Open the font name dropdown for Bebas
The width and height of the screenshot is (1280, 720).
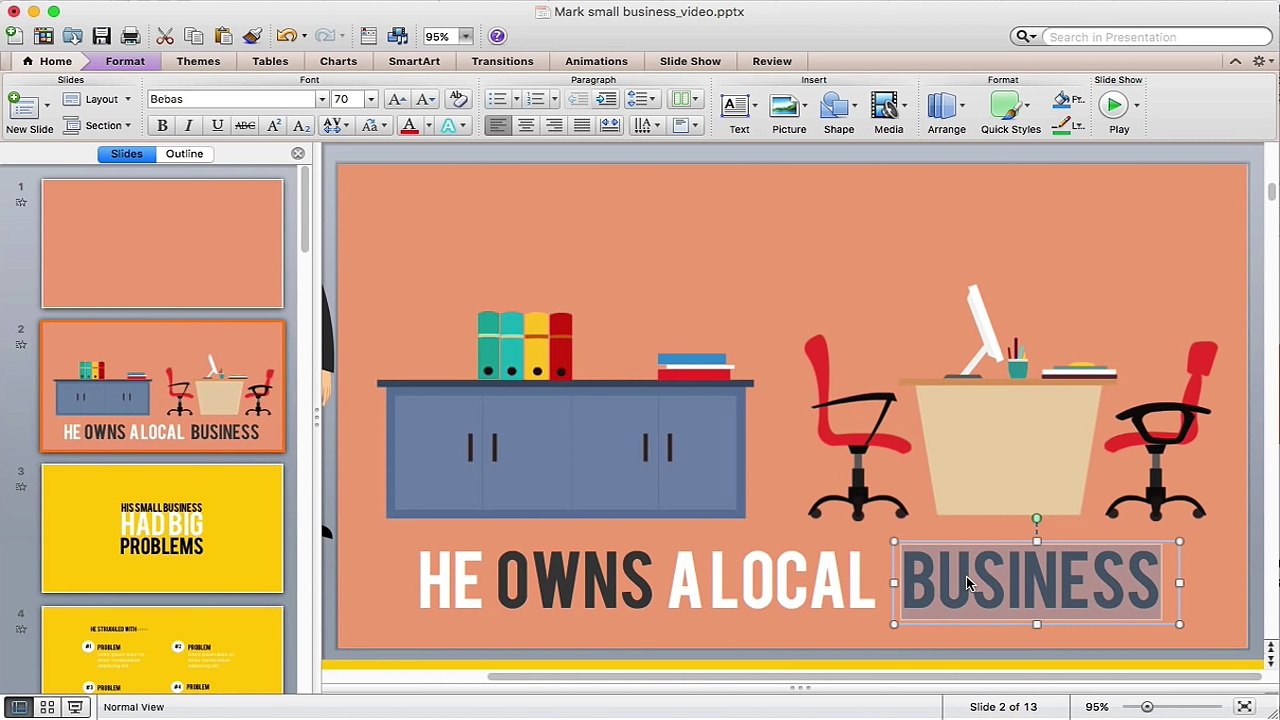tap(322, 100)
